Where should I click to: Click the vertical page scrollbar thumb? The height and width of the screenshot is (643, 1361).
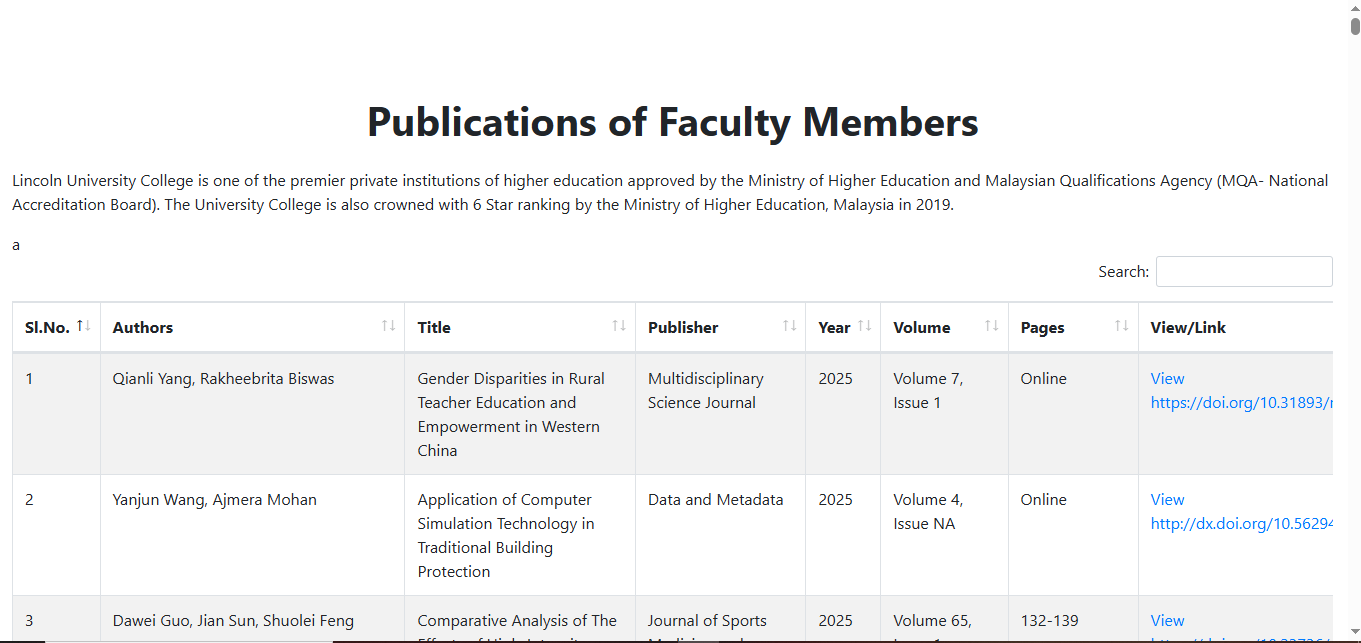(x=1355, y=26)
